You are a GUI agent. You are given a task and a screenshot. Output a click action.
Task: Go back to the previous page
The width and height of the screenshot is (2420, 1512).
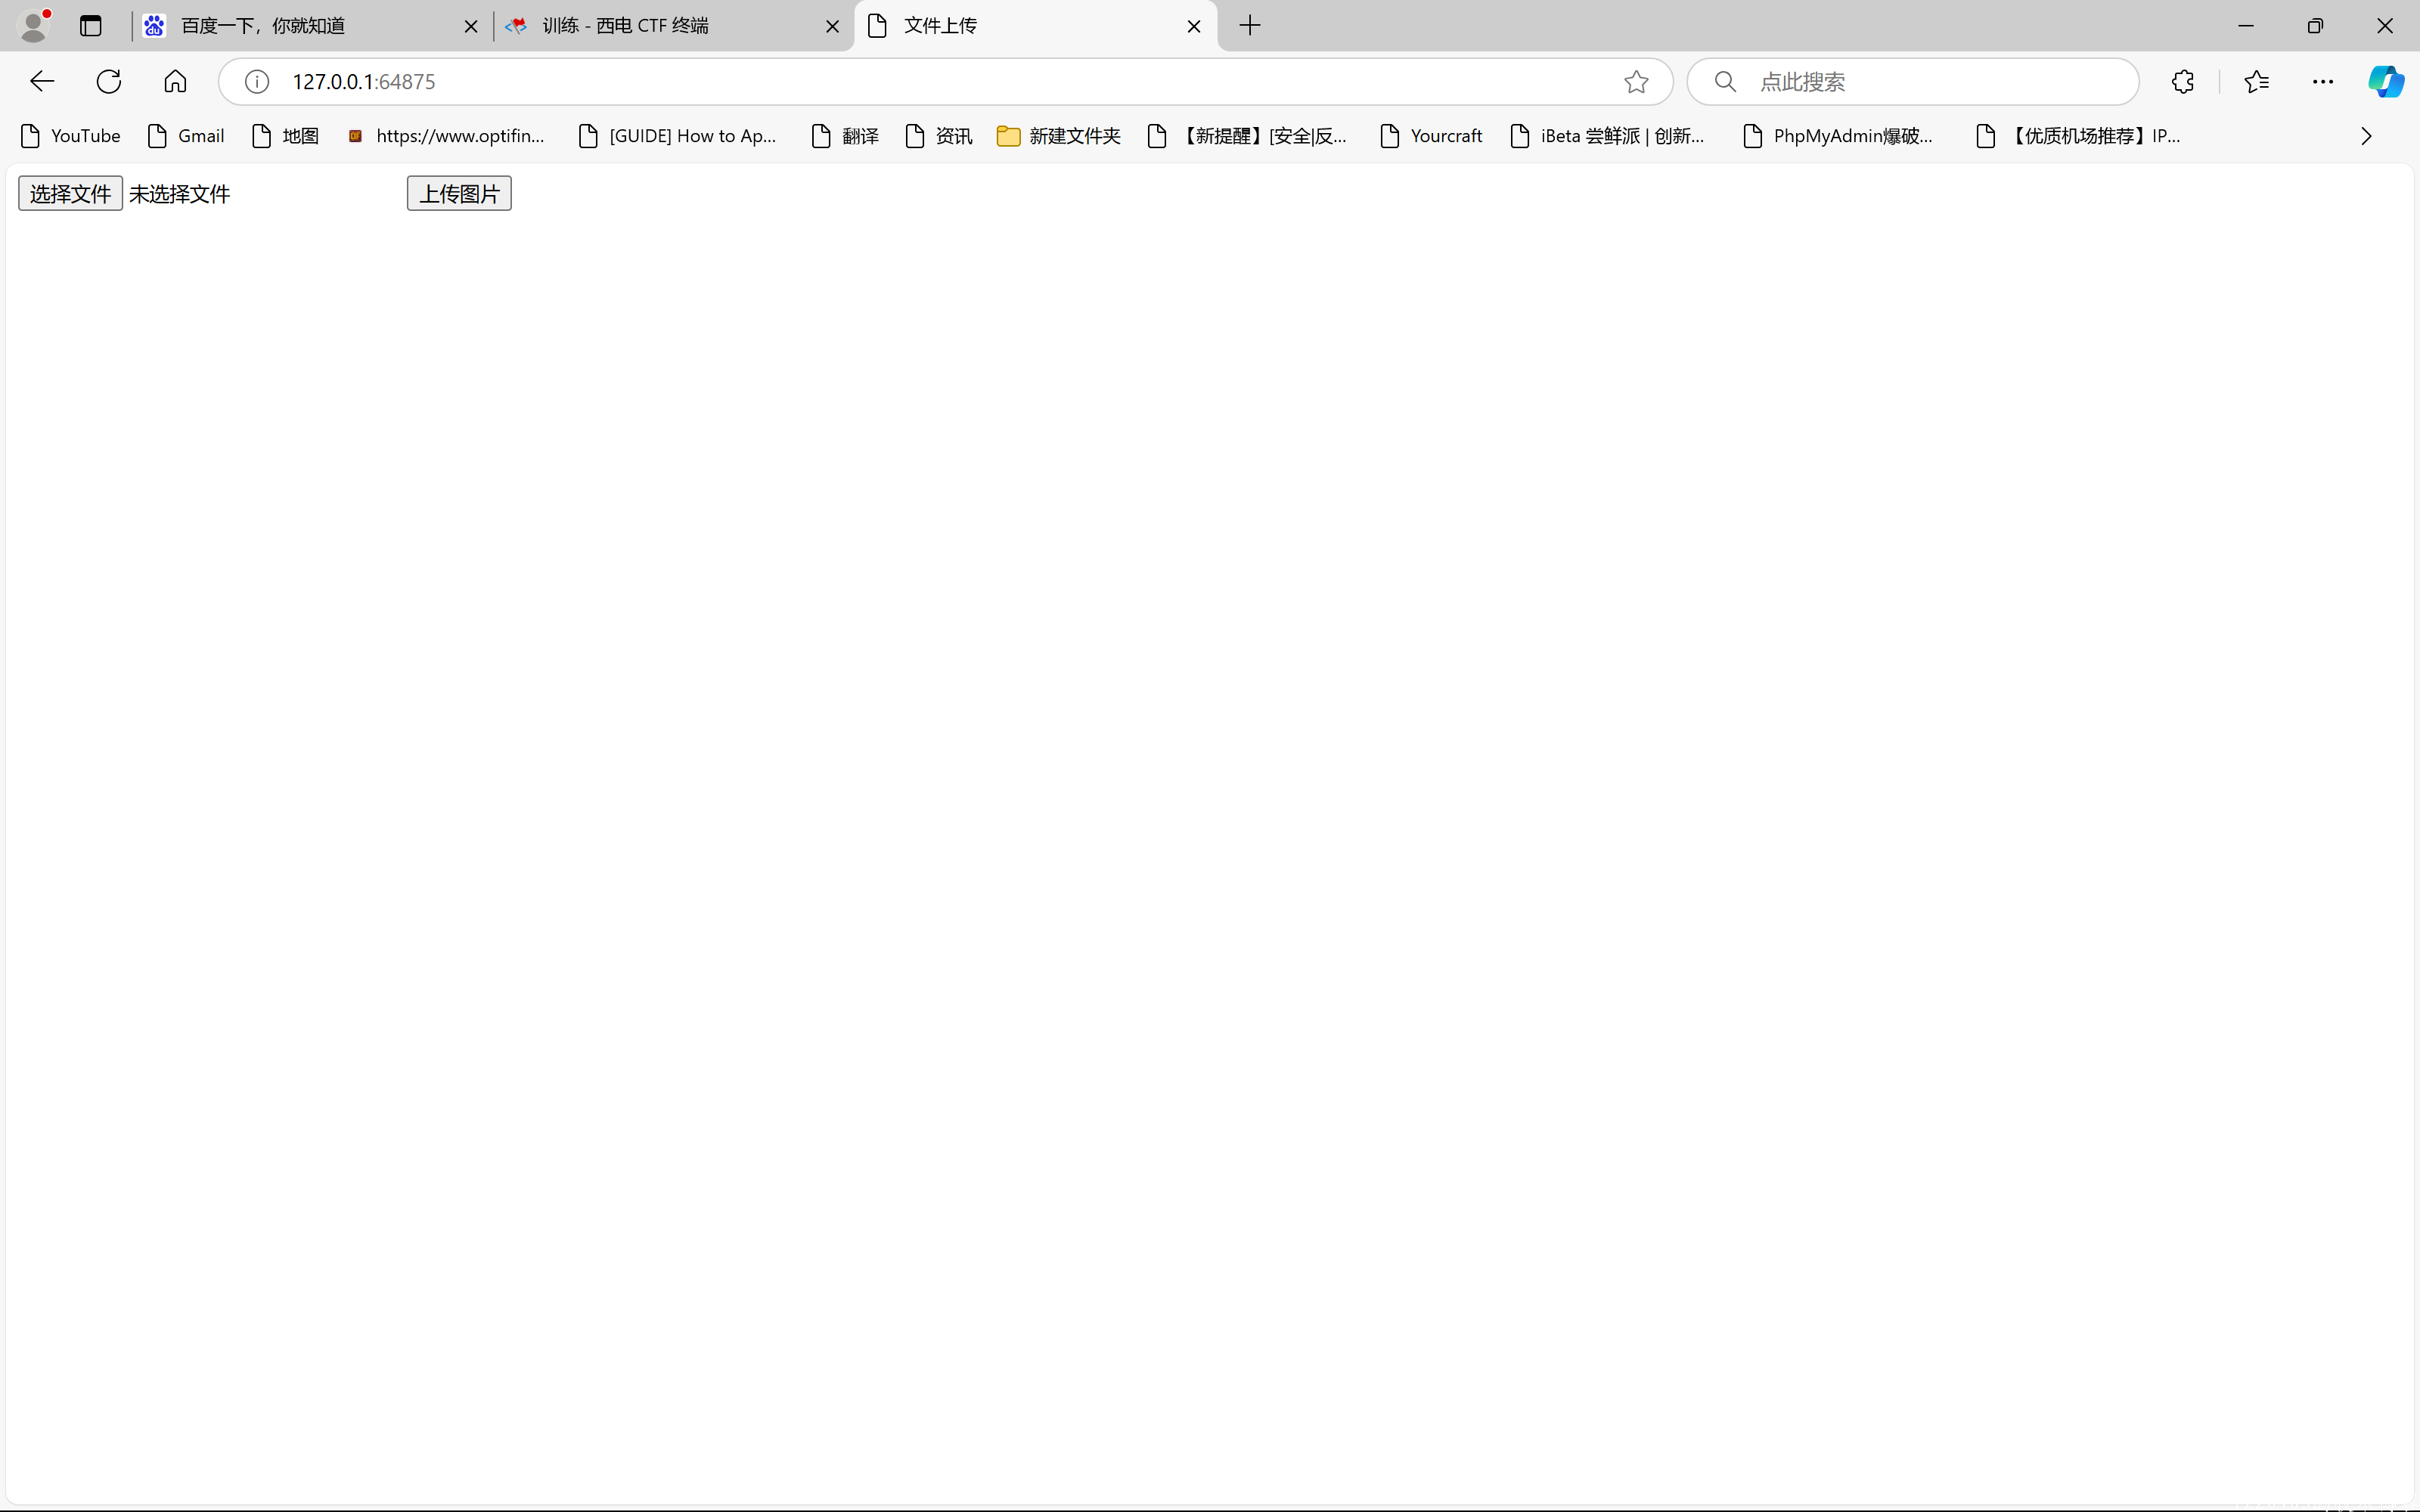pos(42,81)
